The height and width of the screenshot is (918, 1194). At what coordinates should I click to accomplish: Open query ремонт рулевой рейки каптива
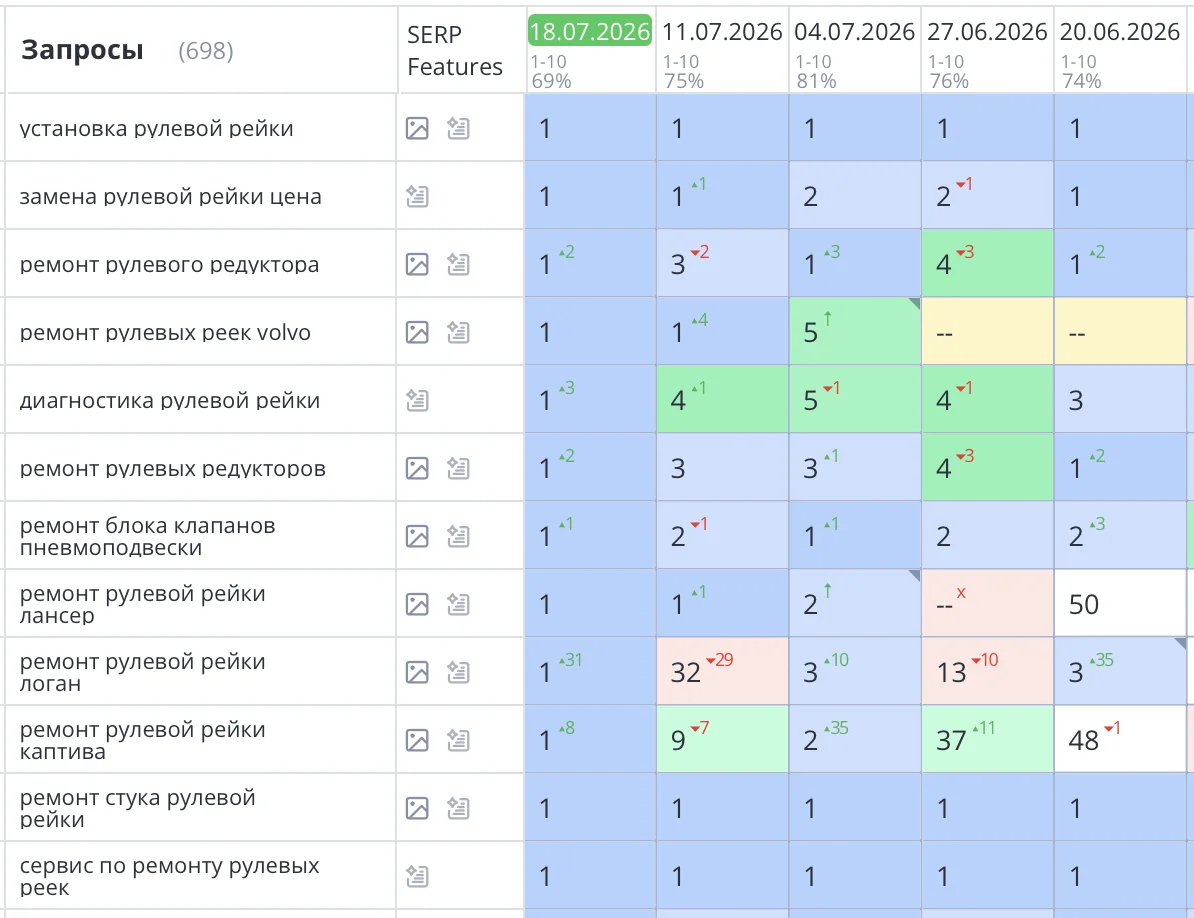click(x=142, y=740)
